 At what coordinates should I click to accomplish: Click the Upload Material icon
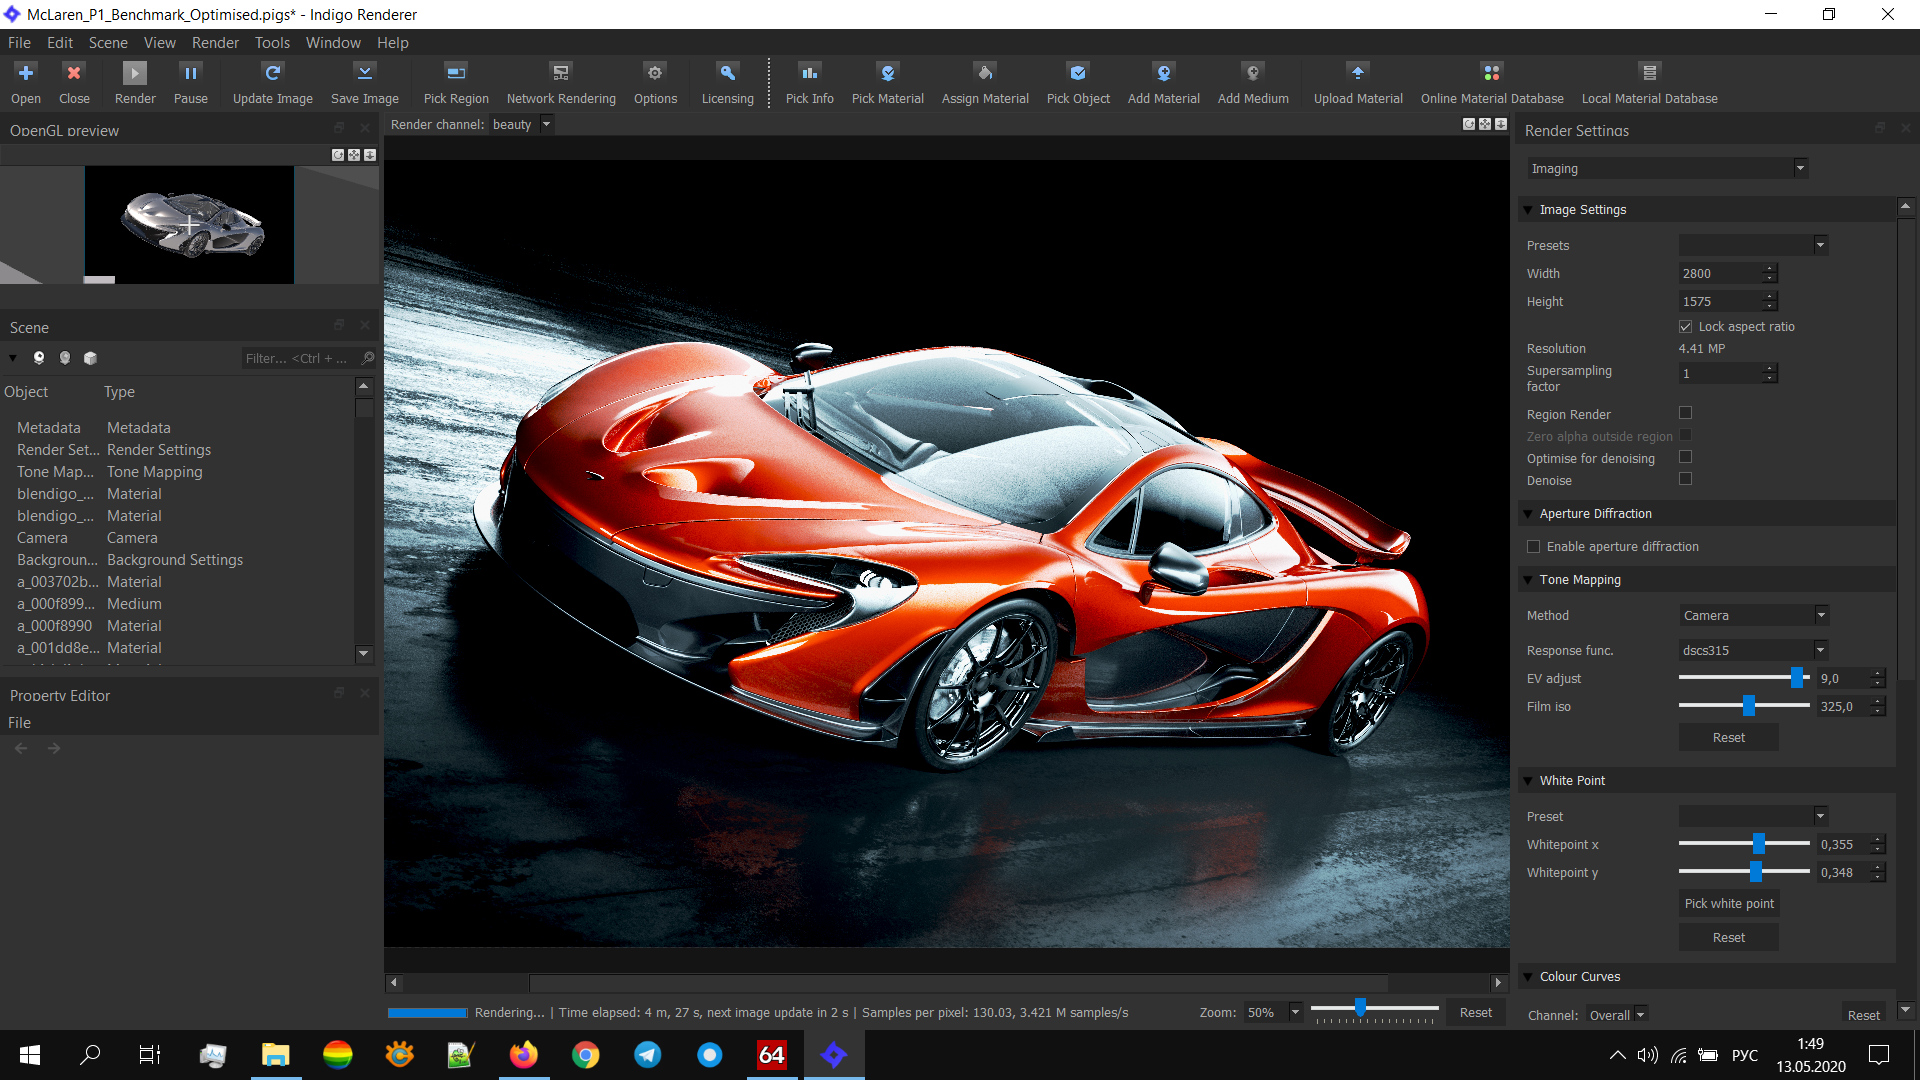click(1357, 73)
